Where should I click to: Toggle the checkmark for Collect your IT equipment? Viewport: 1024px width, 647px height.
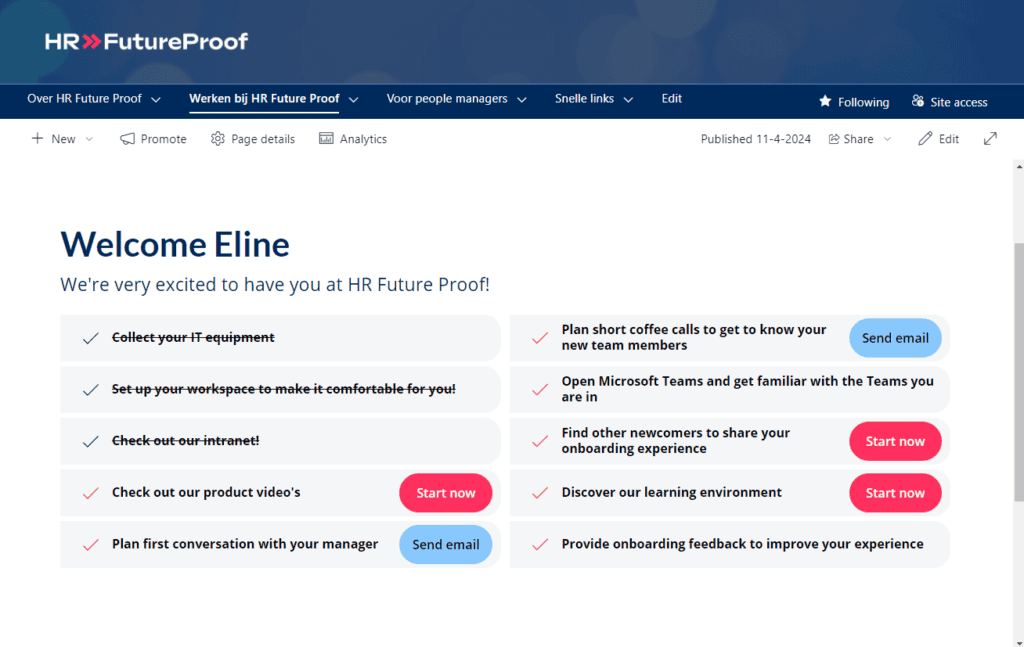(x=89, y=337)
